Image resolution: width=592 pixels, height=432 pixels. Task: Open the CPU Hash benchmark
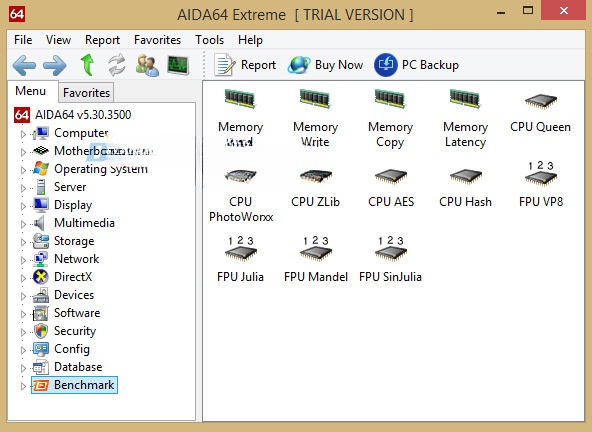pyautogui.click(x=466, y=189)
